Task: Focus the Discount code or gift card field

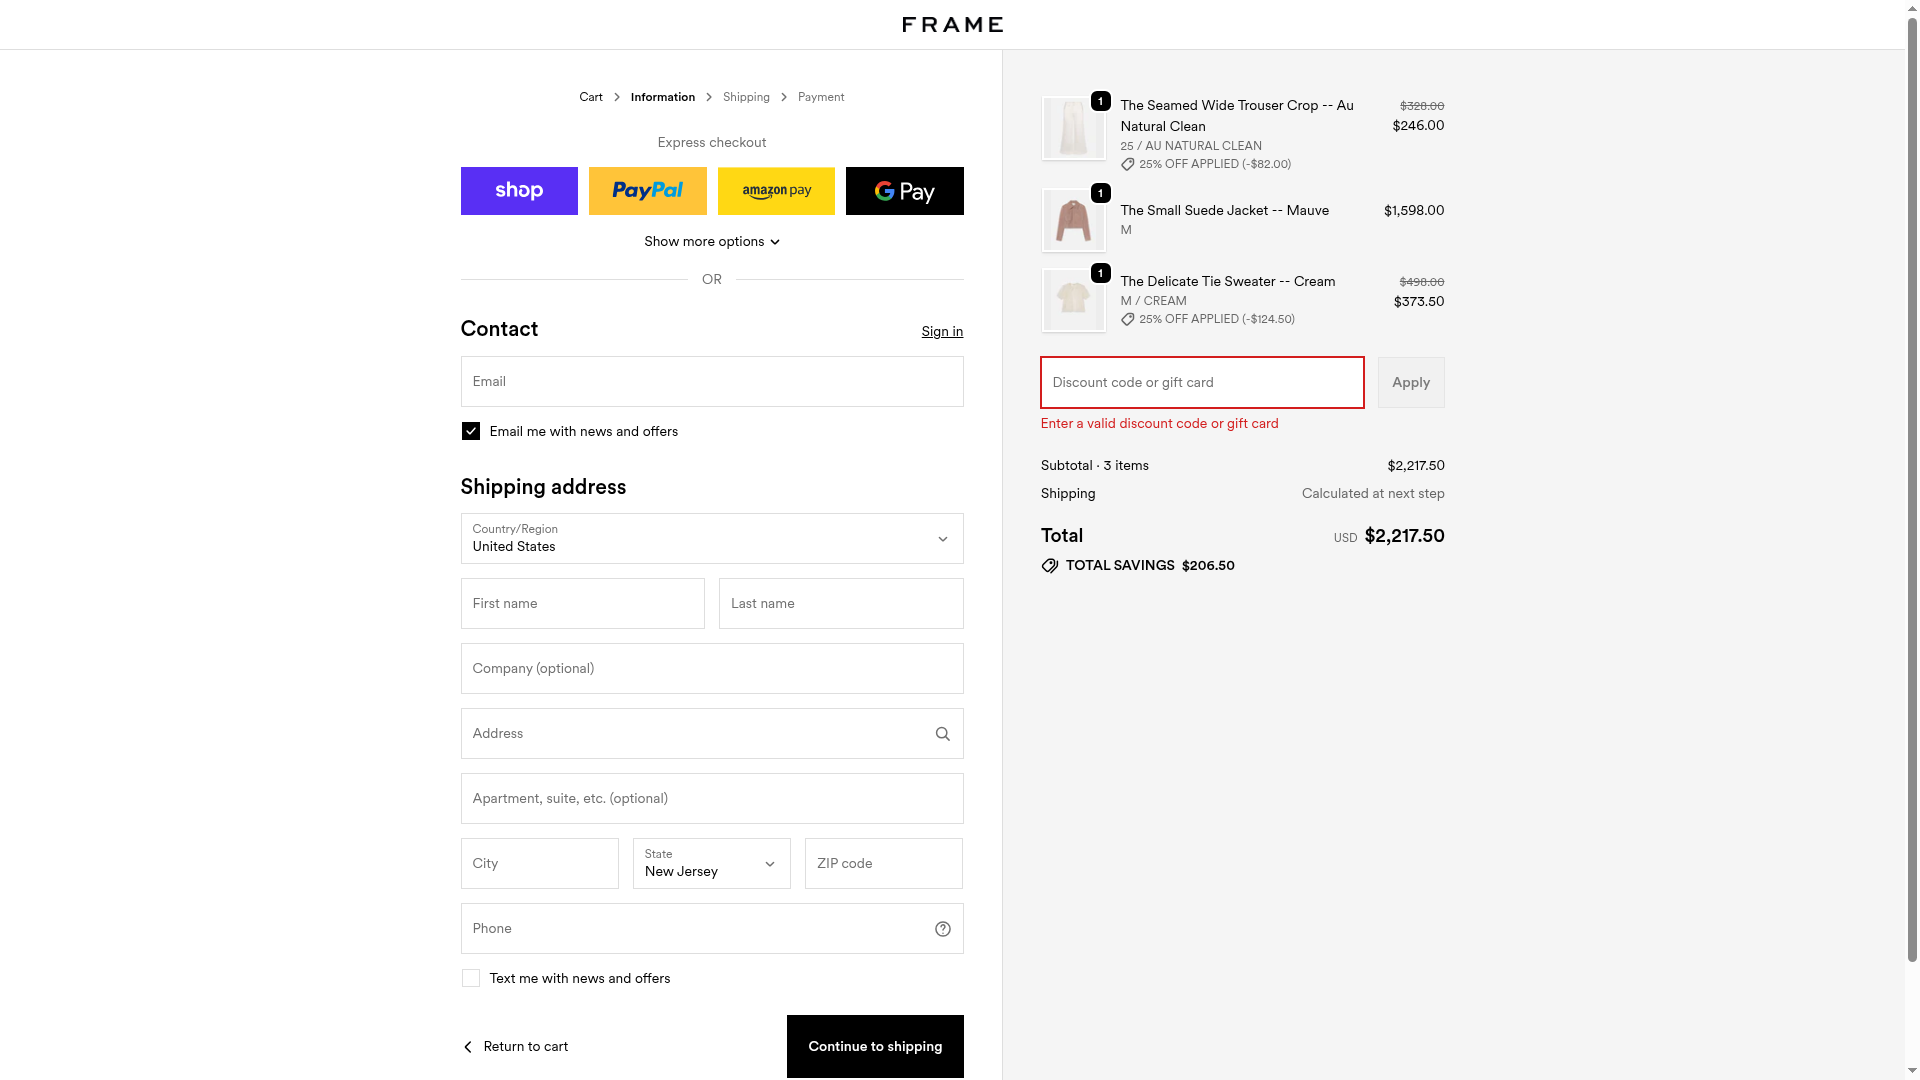Action: (1202, 383)
